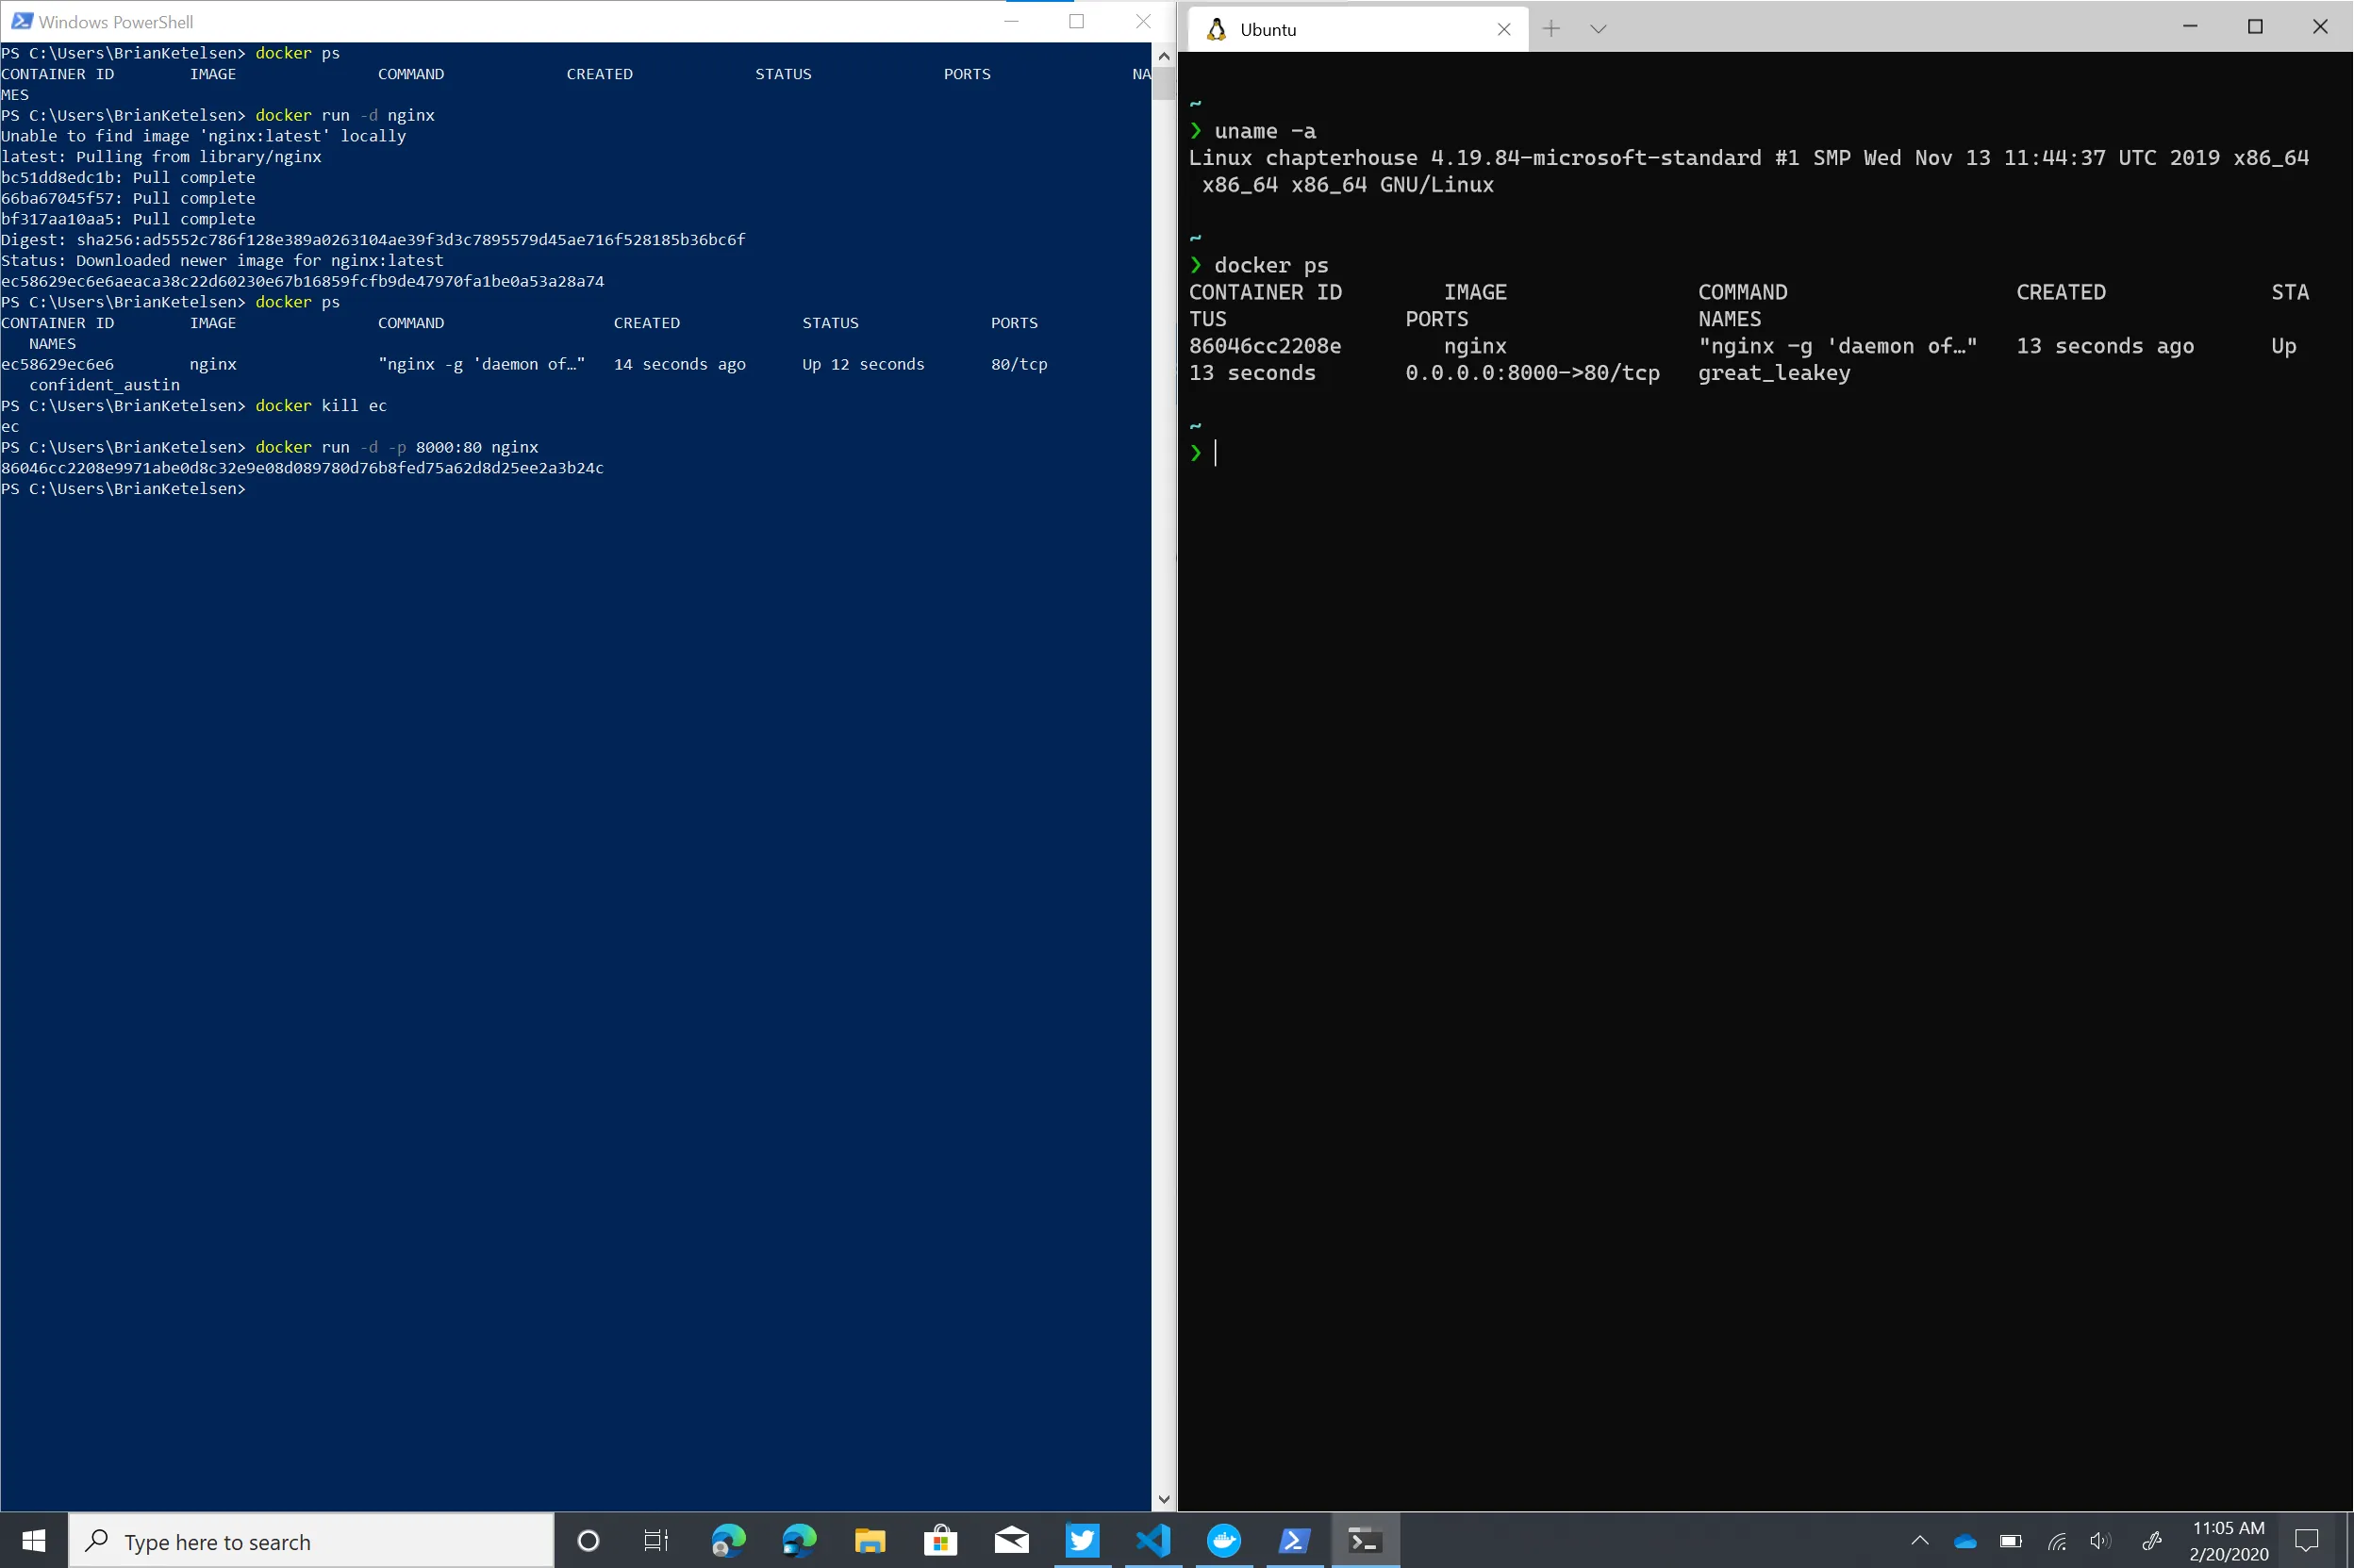
Task: Focus the Windows Terminal taskbar button
Action: 1365,1541
